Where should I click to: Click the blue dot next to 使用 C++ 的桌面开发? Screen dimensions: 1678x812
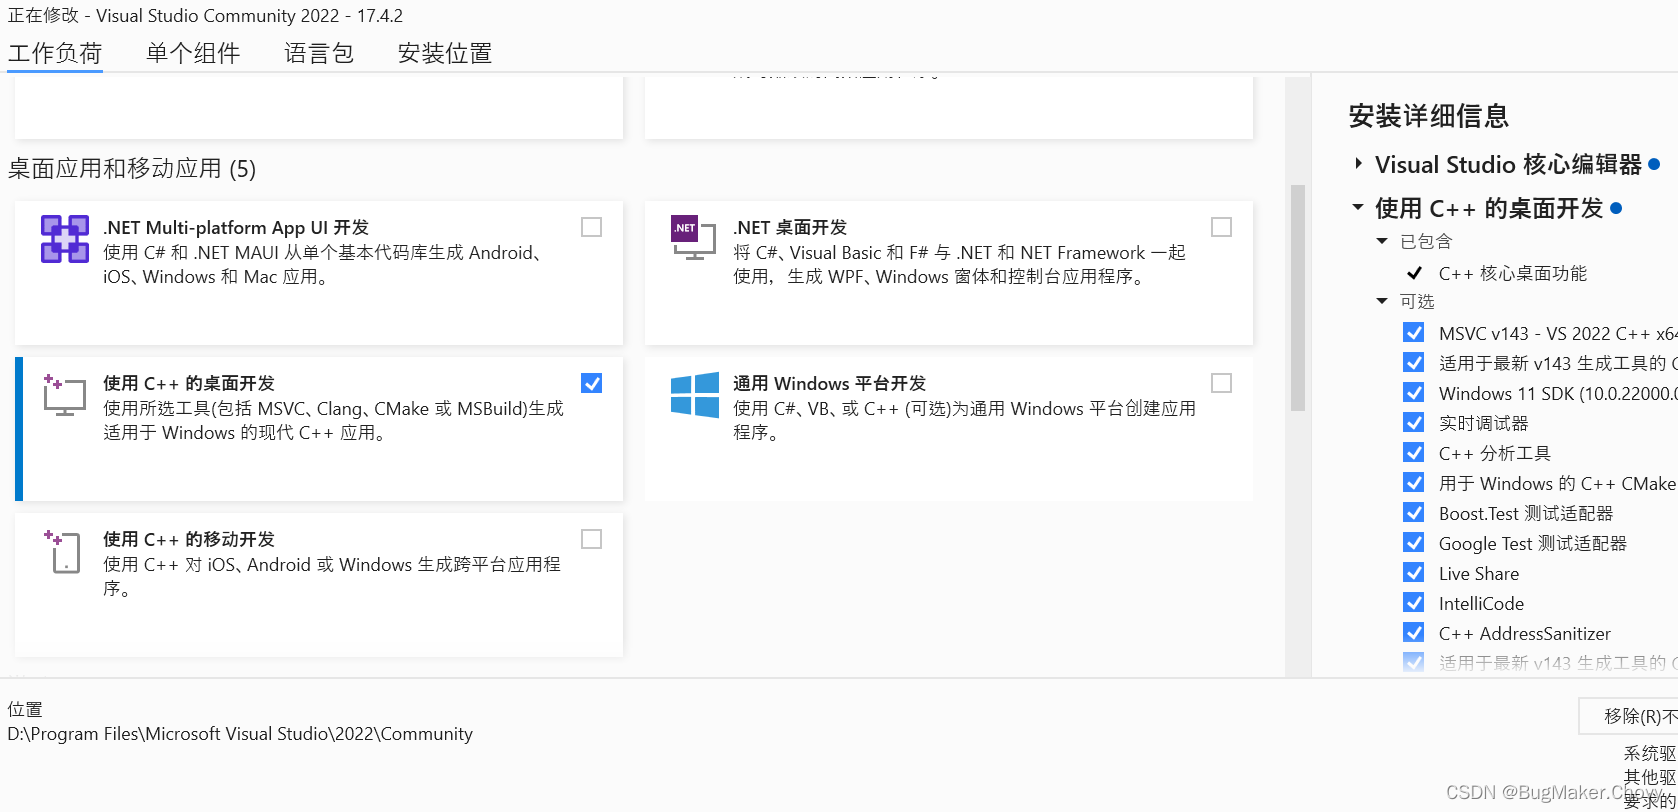1616,208
